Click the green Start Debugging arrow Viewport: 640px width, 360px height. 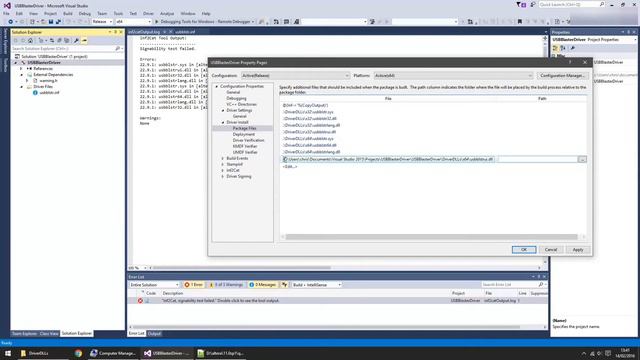click(156, 22)
